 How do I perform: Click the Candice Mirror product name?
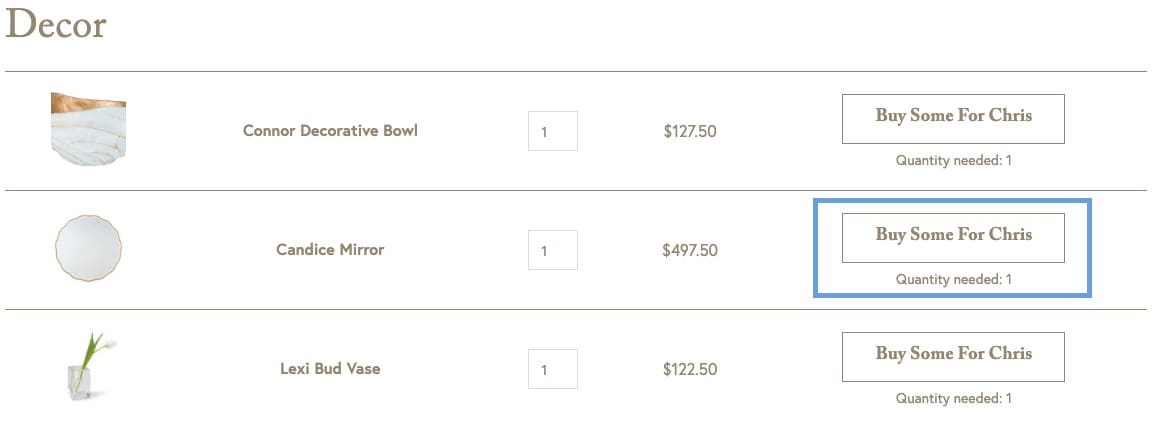pos(330,250)
